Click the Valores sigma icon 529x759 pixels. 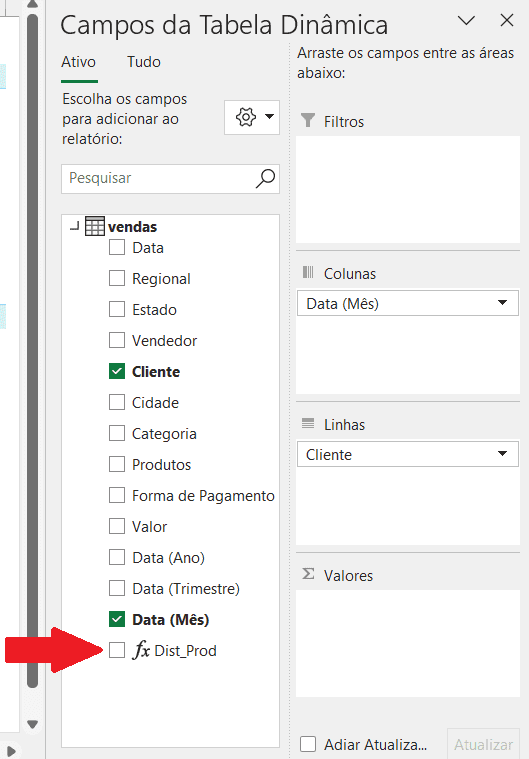[308, 575]
